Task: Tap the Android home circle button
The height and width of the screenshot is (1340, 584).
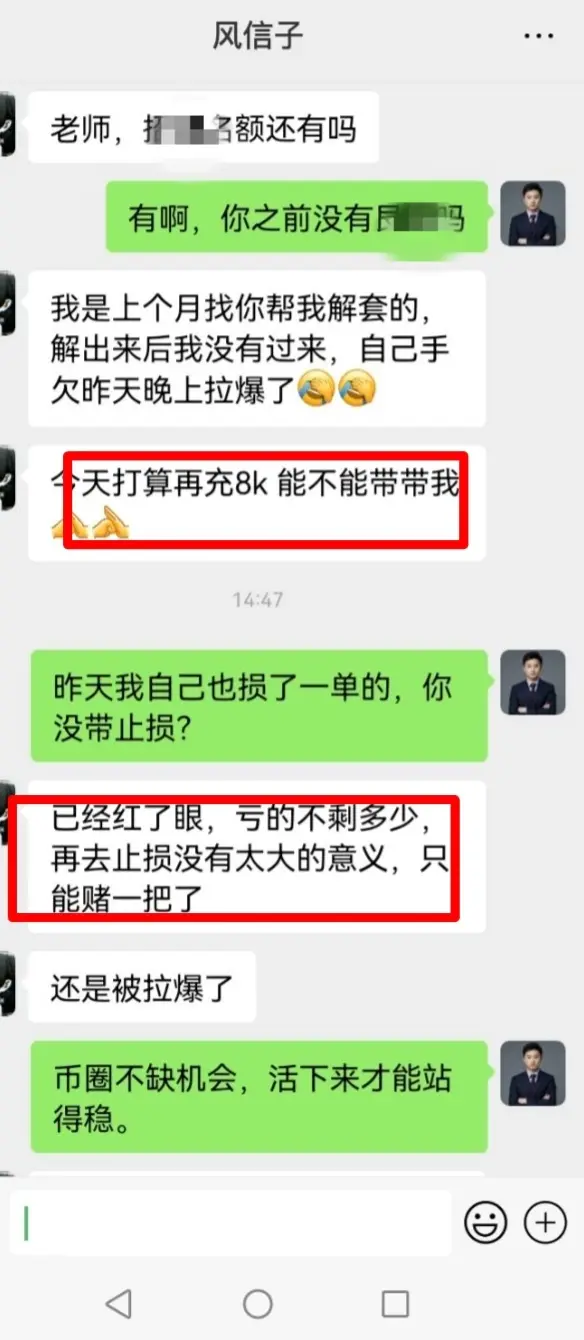Action: (x=258, y=1303)
